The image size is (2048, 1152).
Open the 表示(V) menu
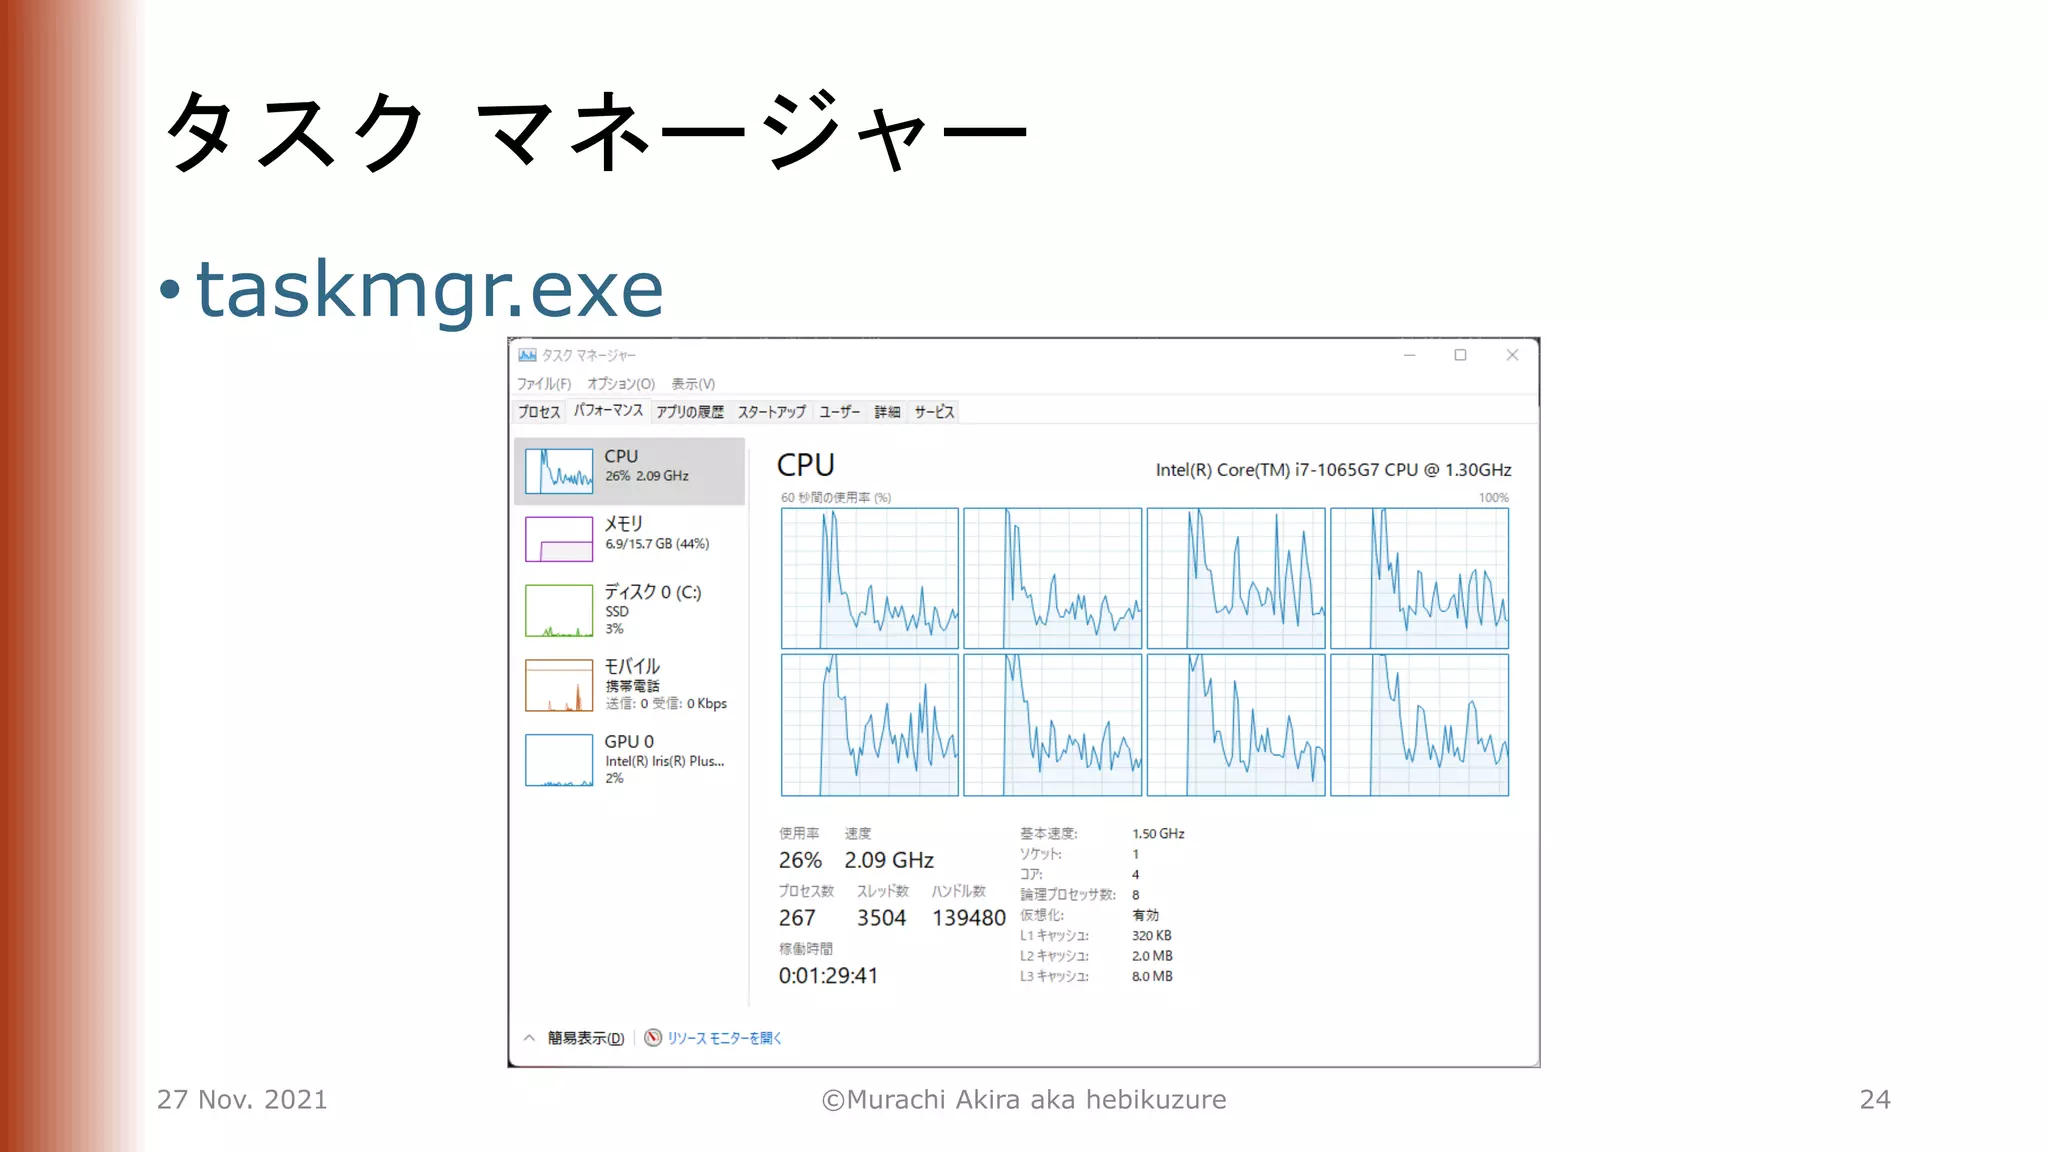pos(693,384)
